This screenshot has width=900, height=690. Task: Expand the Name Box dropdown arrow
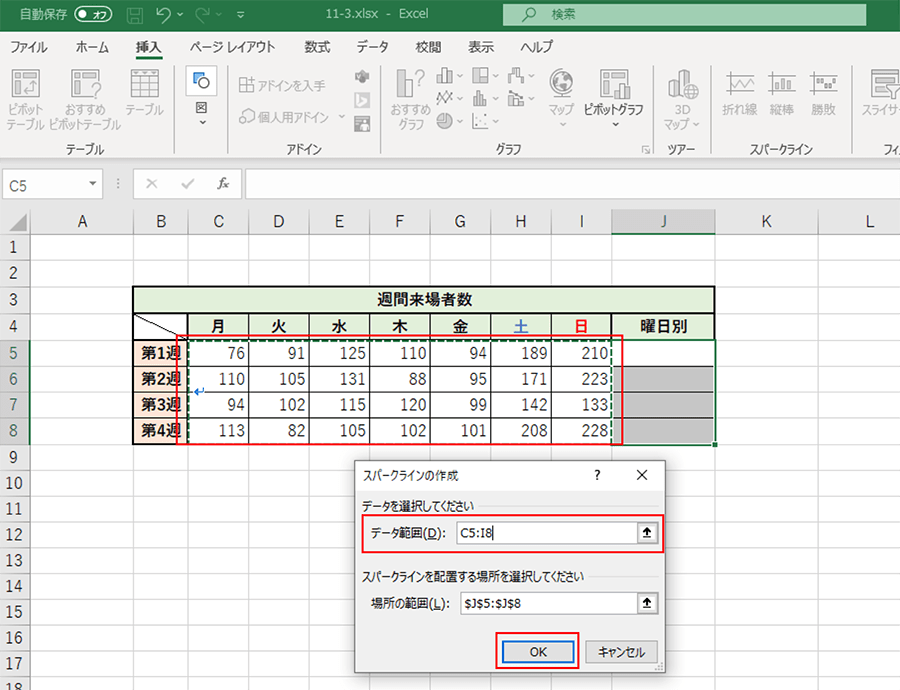pos(93,184)
